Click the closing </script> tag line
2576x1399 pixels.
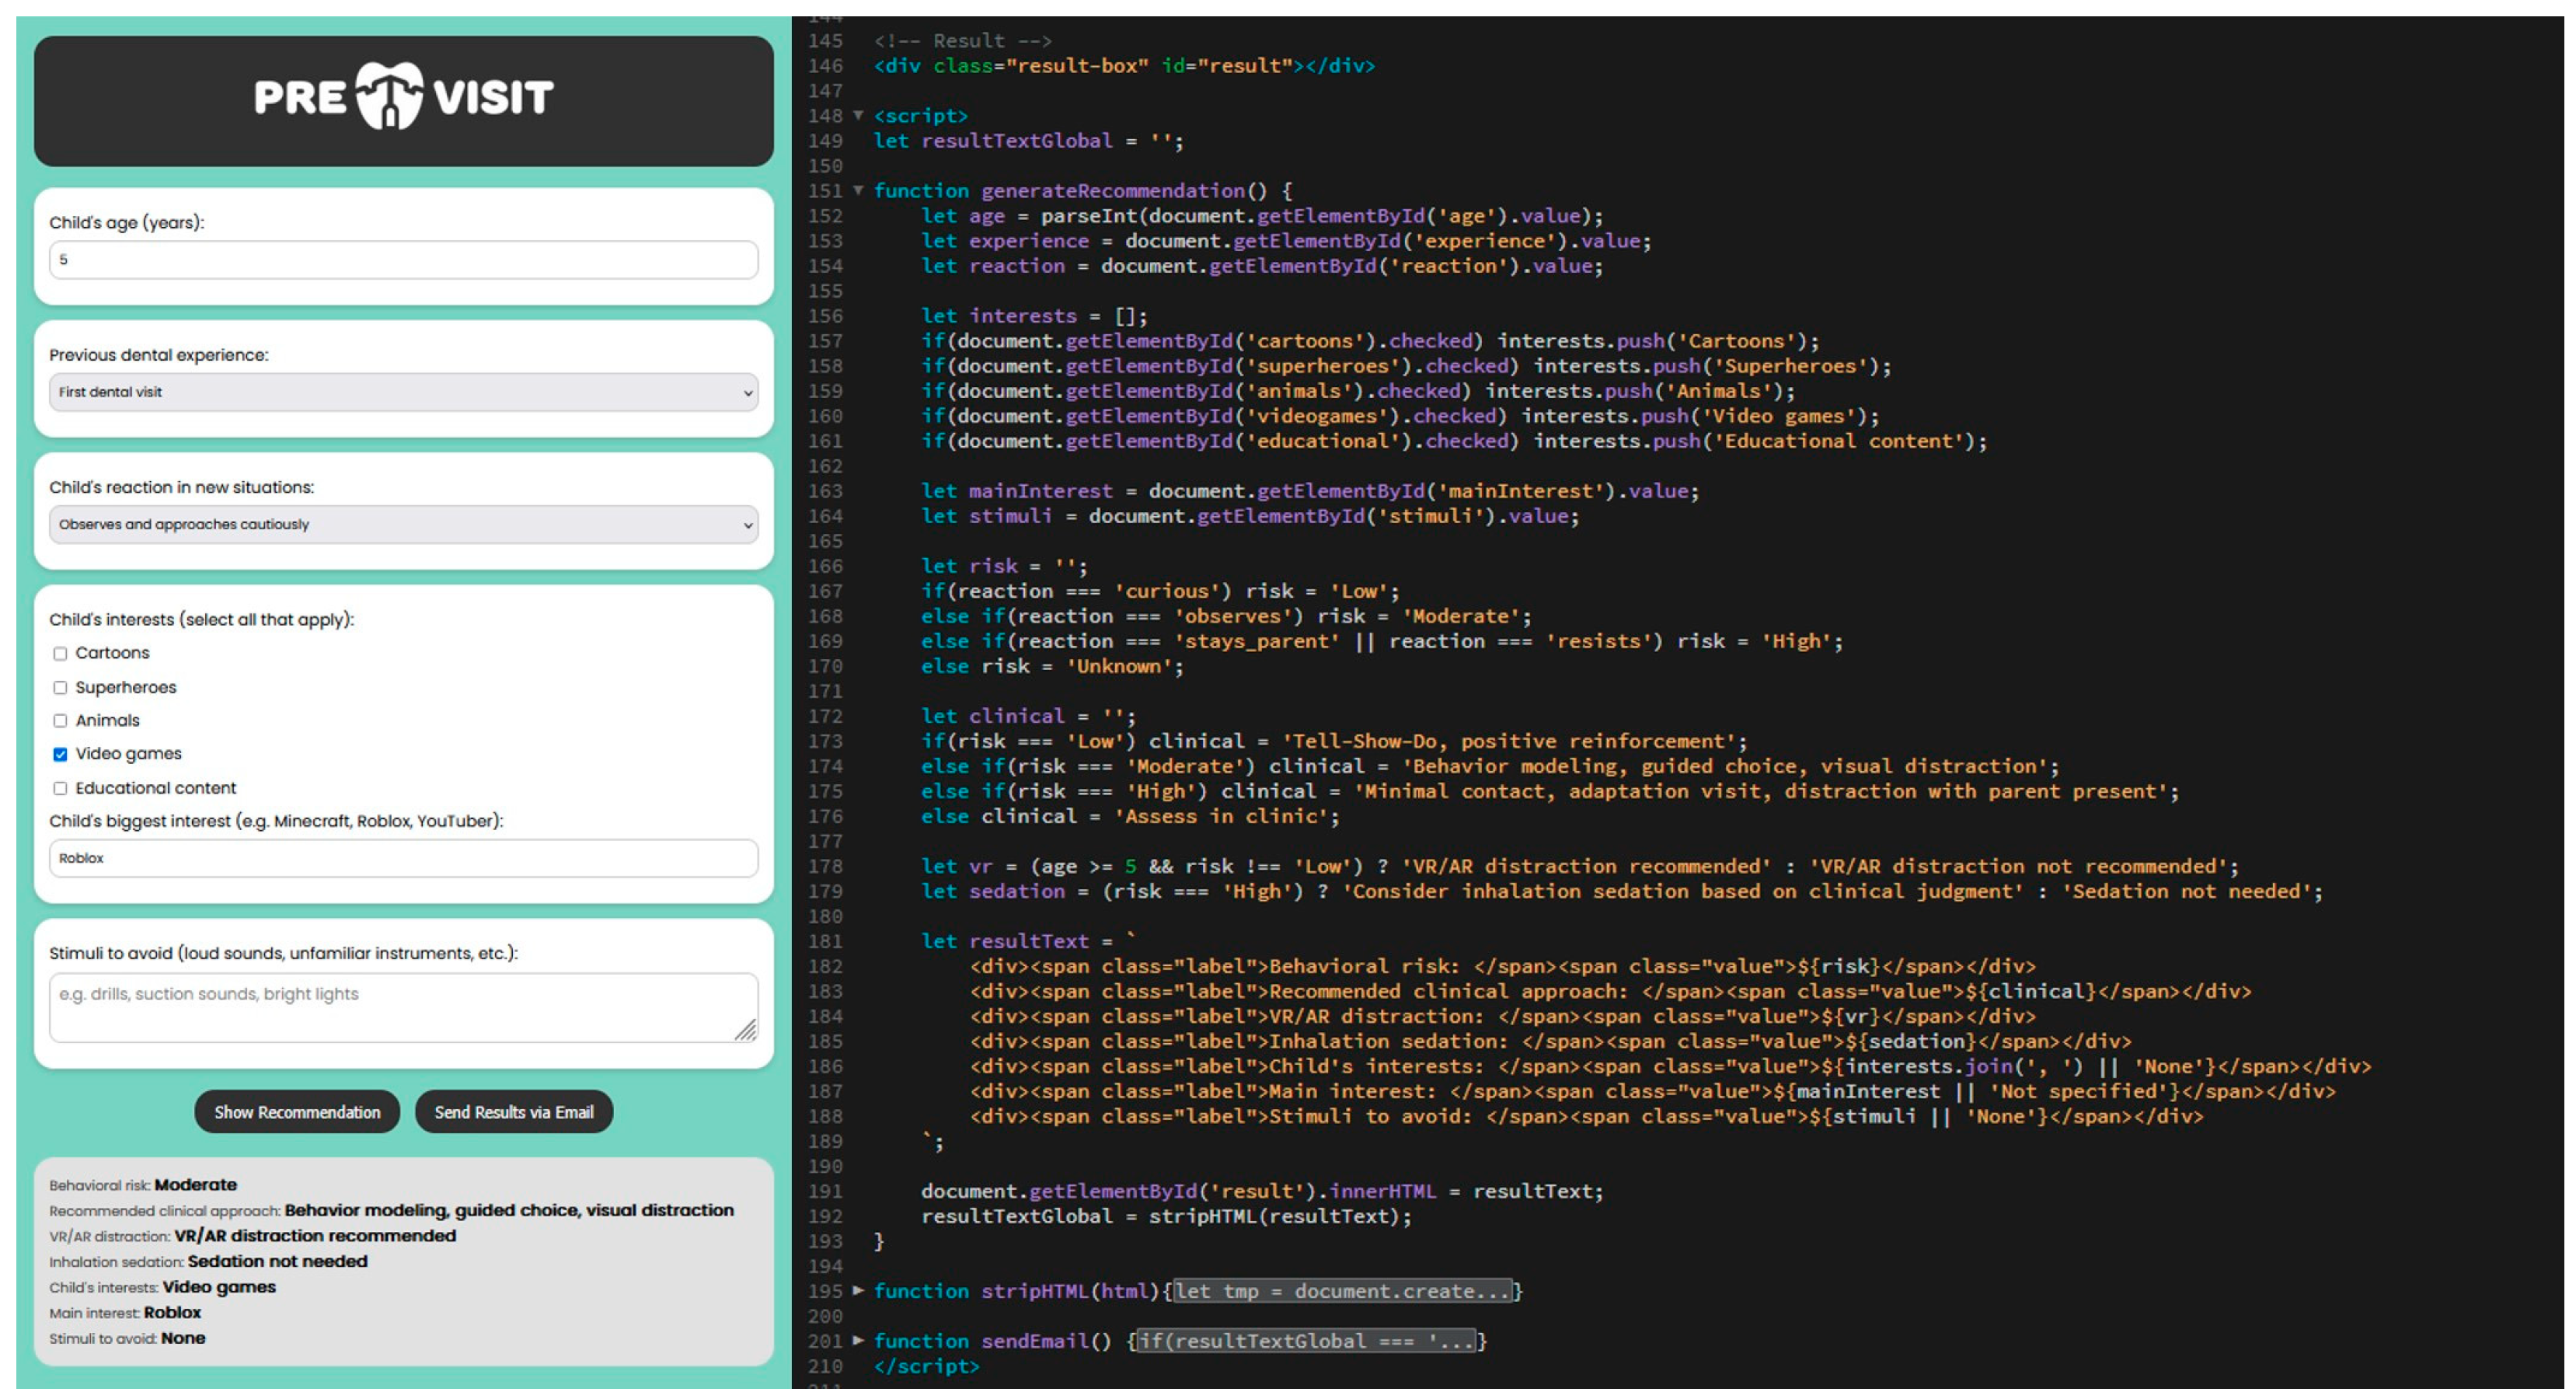(926, 1366)
